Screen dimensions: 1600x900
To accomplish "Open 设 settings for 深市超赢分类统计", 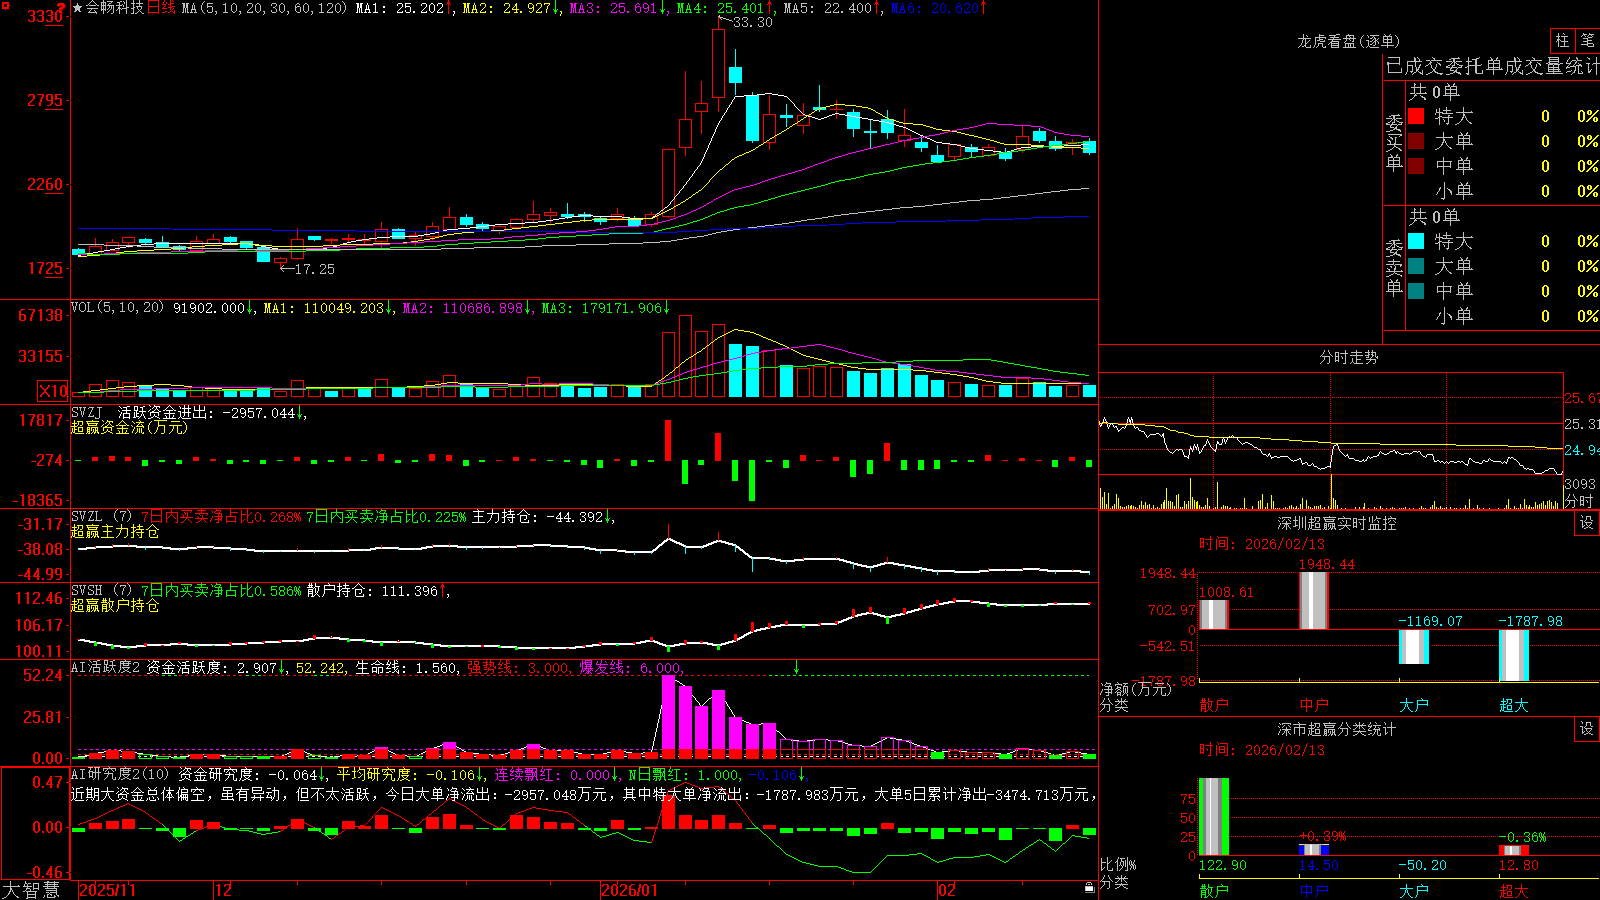I will point(1587,729).
